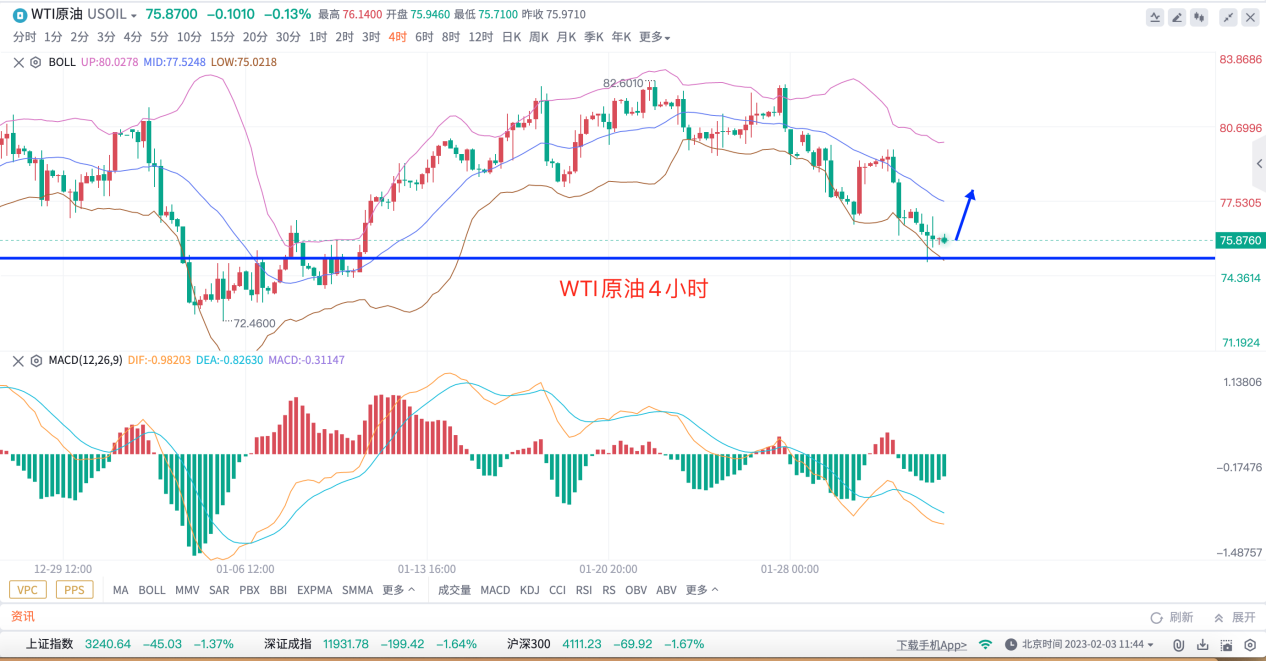
Task: Expand the right side panel arrow
Action: [1260, 164]
